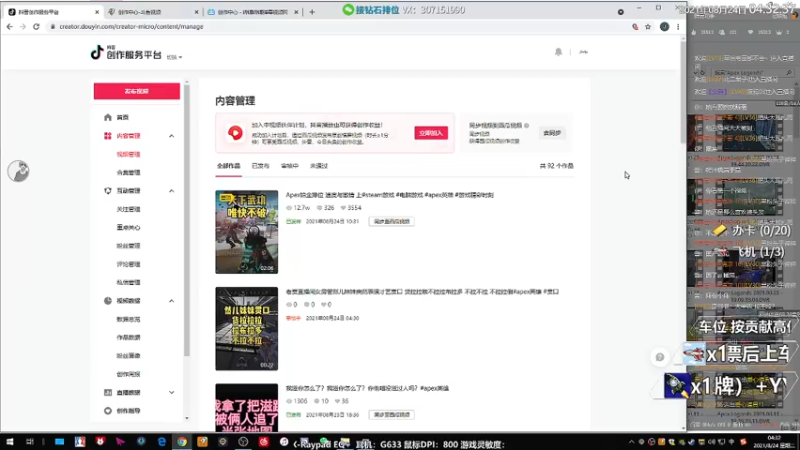Image resolution: width=800 pixels, height=450 pixels.
Task: Click the 去同步 sync button
Action: pos(552,133)
